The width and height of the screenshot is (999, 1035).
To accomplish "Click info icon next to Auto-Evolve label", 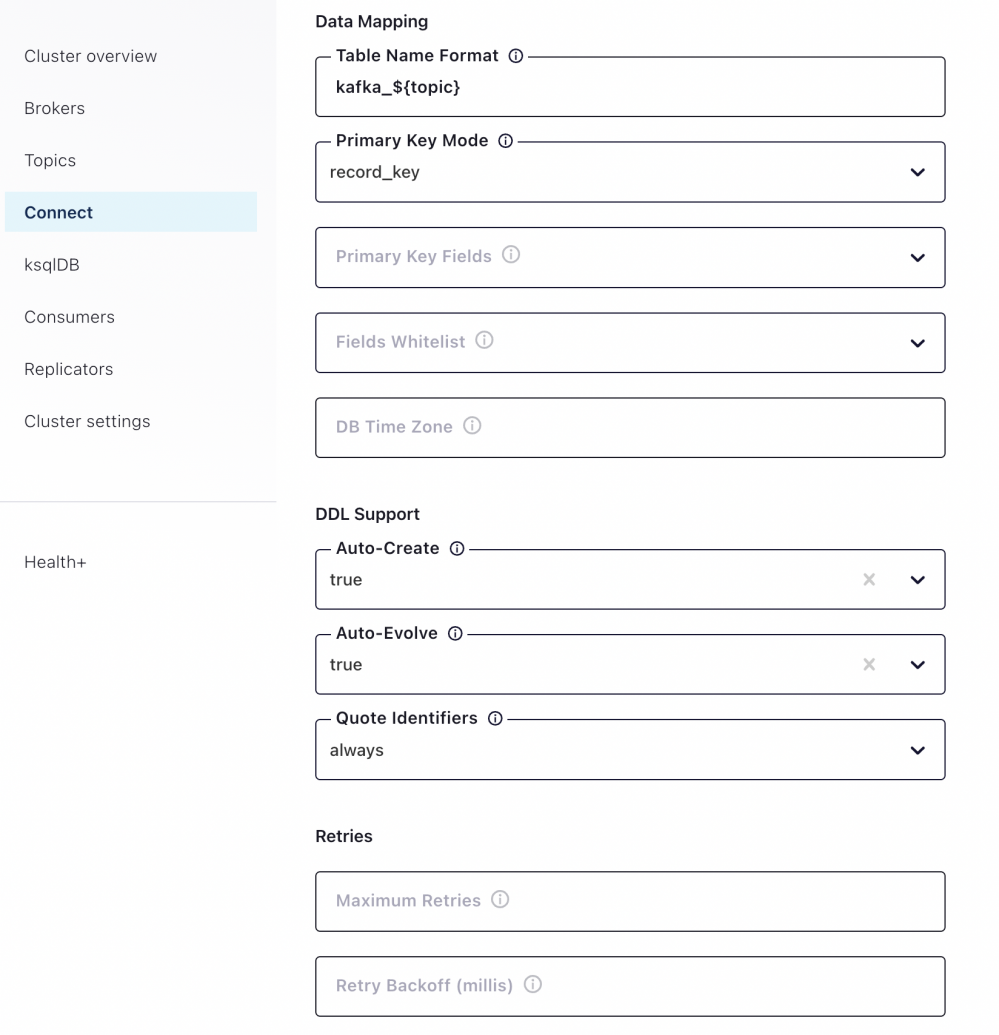I will (x=455, y=633).
